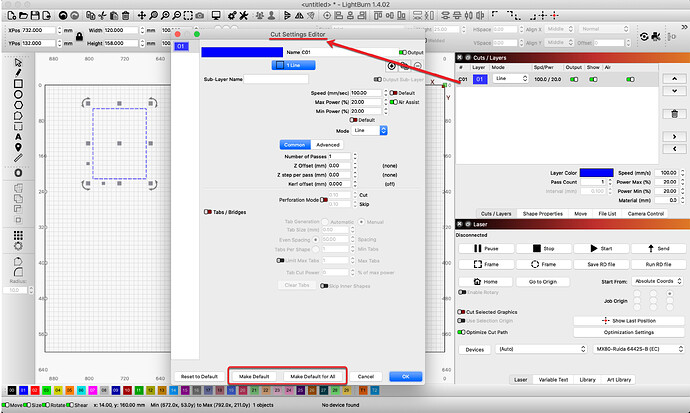Select the Ellipse tool
The height and width of the screenshot is (413, 690).
click(x=18, y=94)
